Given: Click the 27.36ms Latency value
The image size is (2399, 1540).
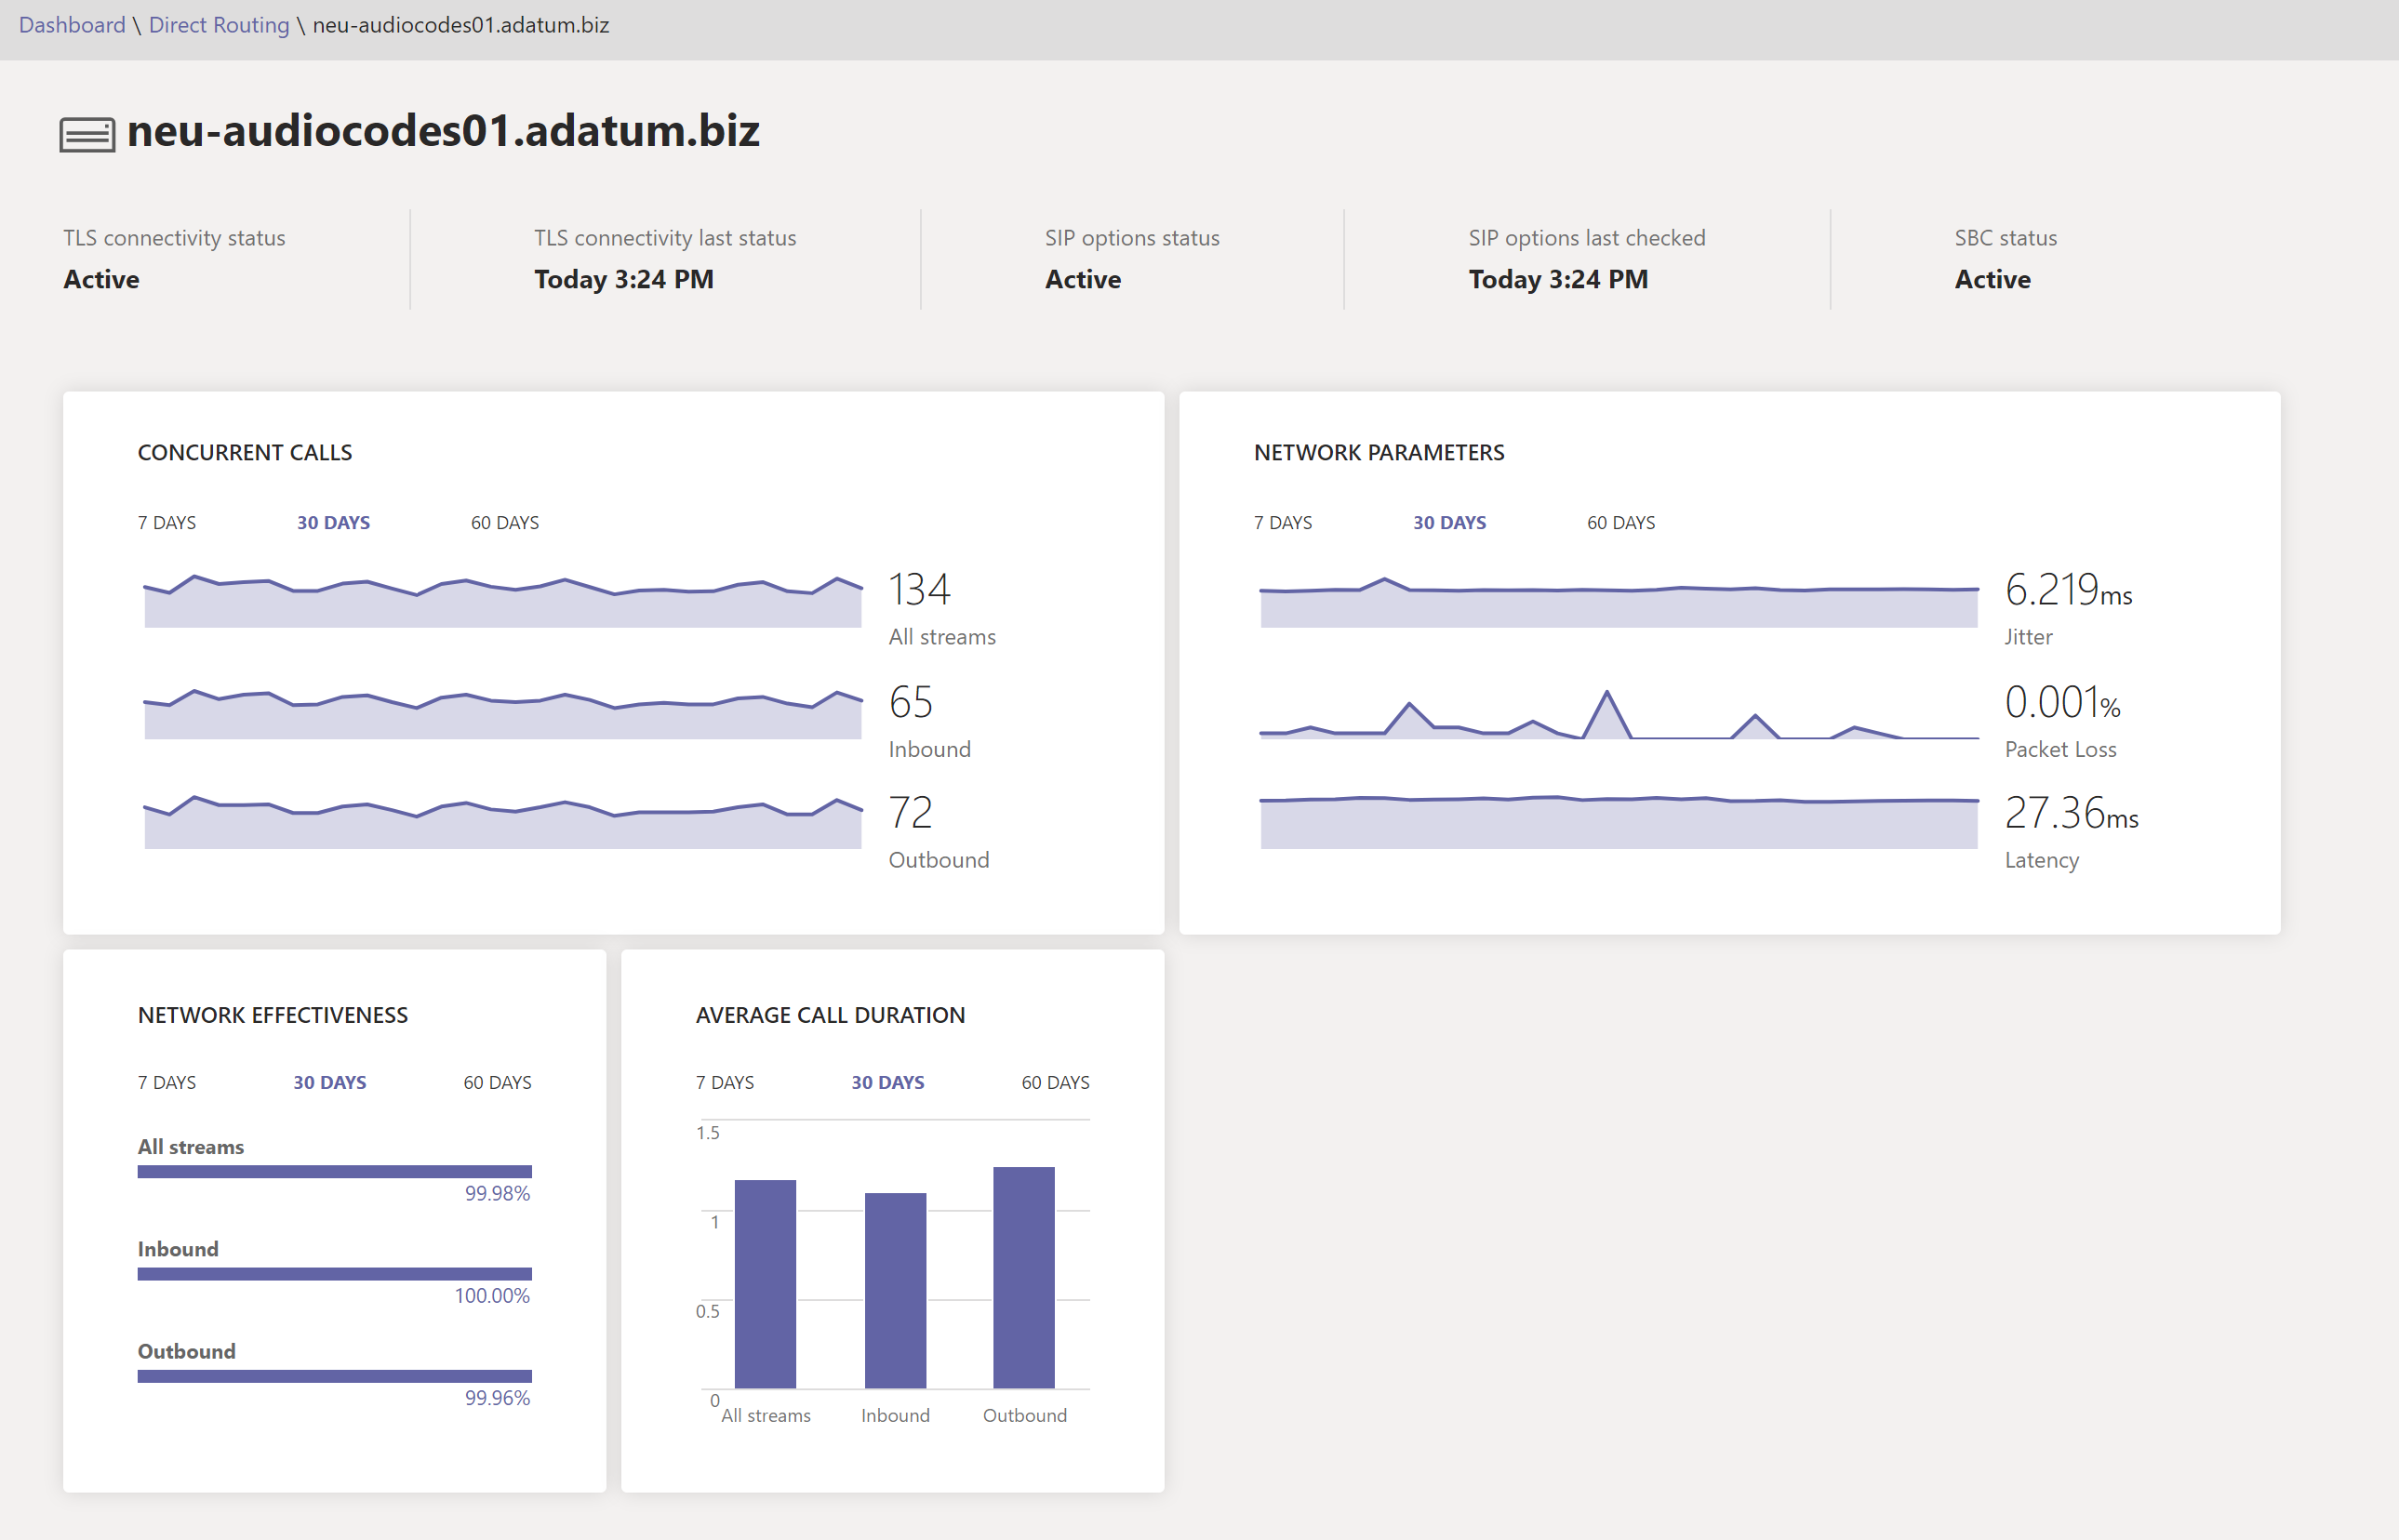Looking at the screenshot, I should [x=2071, y=812].
